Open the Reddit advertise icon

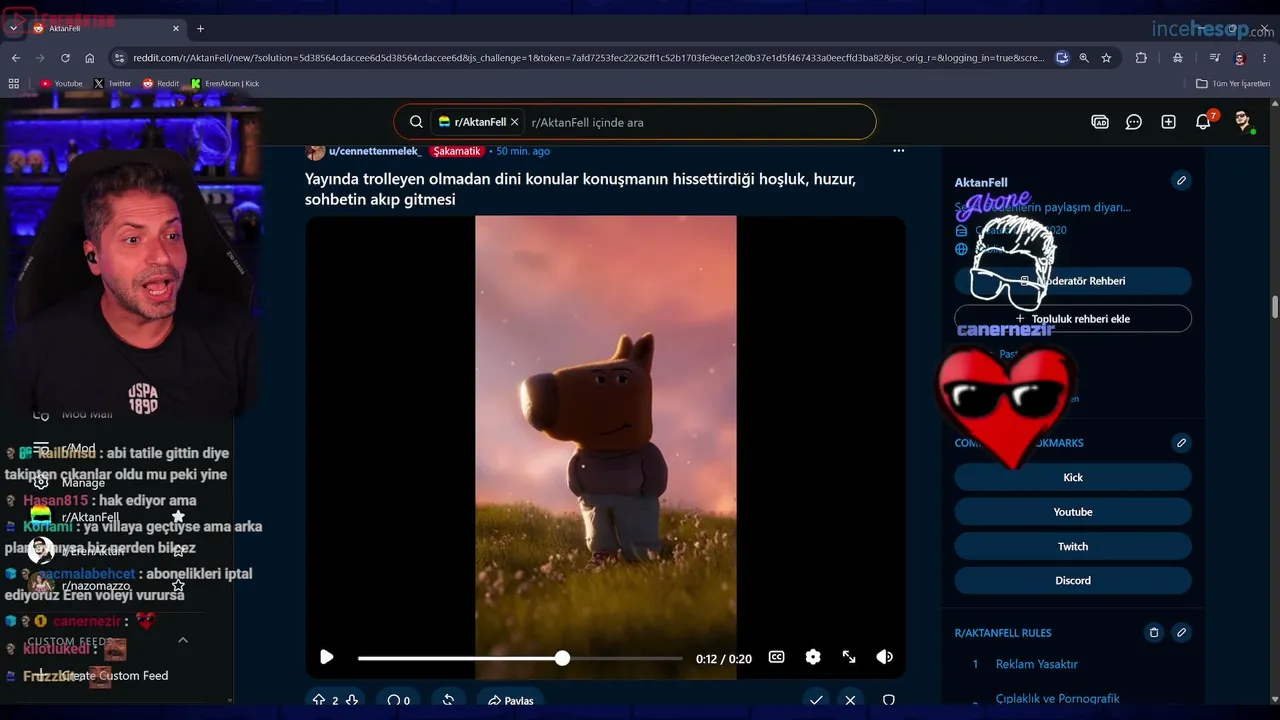1100,122
